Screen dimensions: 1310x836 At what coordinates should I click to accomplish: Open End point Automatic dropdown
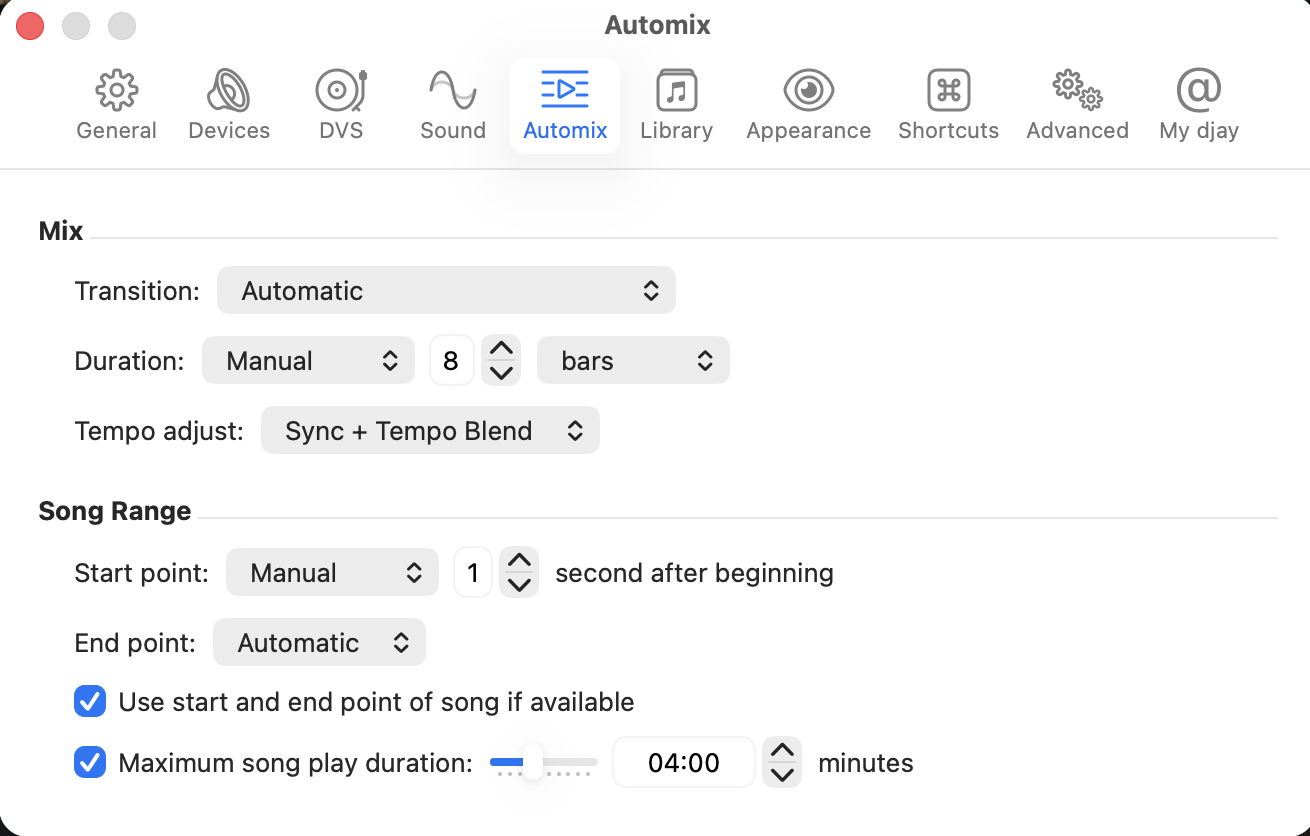[x=319, y=643]
